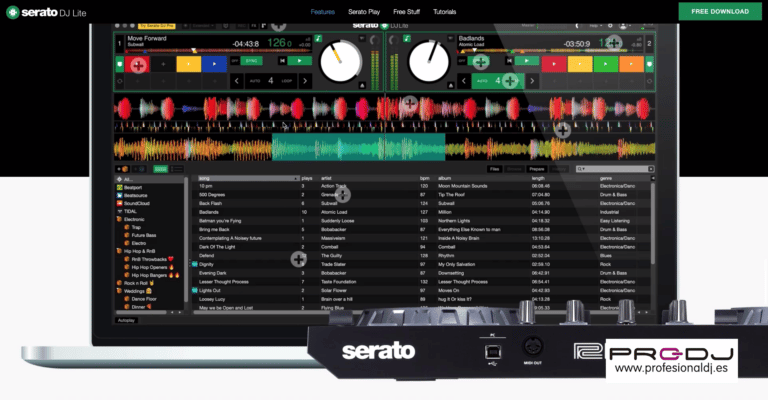Click deck 1 virtual platter
The height and width of the screenshot is (400, 768).
click(340, 62)
